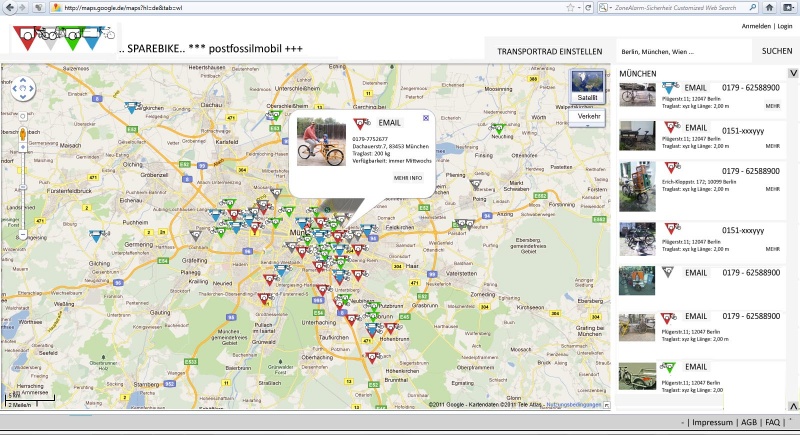Close the bike info popup bubble

point(425,118)
